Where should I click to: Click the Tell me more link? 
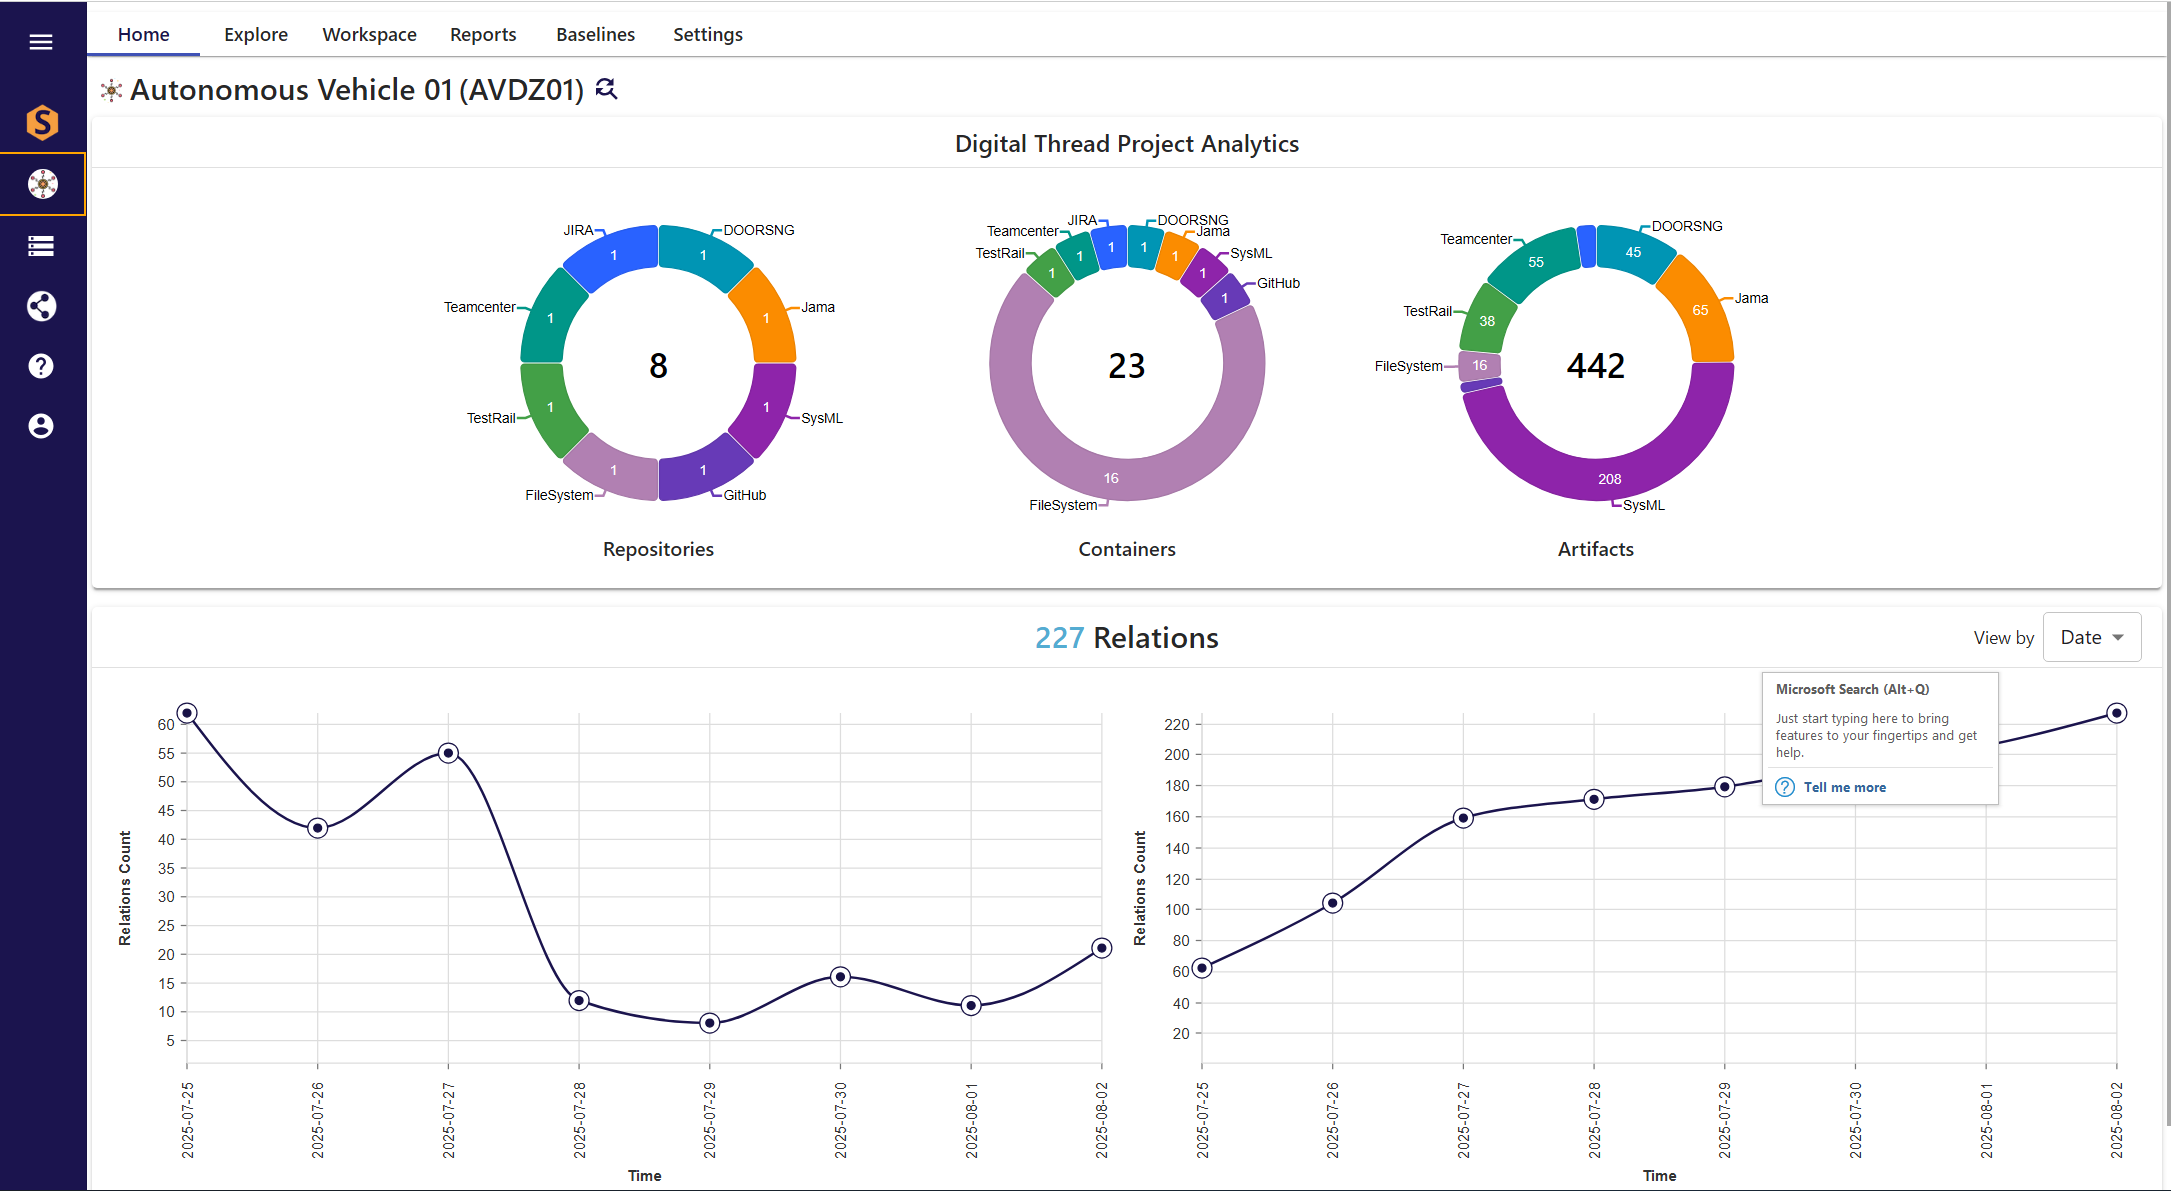coord(1844,787)
